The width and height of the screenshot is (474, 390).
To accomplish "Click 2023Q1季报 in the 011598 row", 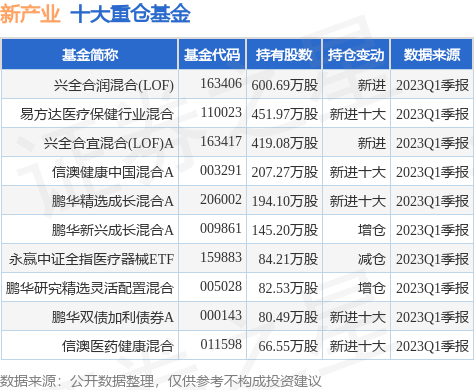I will pyautogui.click(x=432, y=346).
